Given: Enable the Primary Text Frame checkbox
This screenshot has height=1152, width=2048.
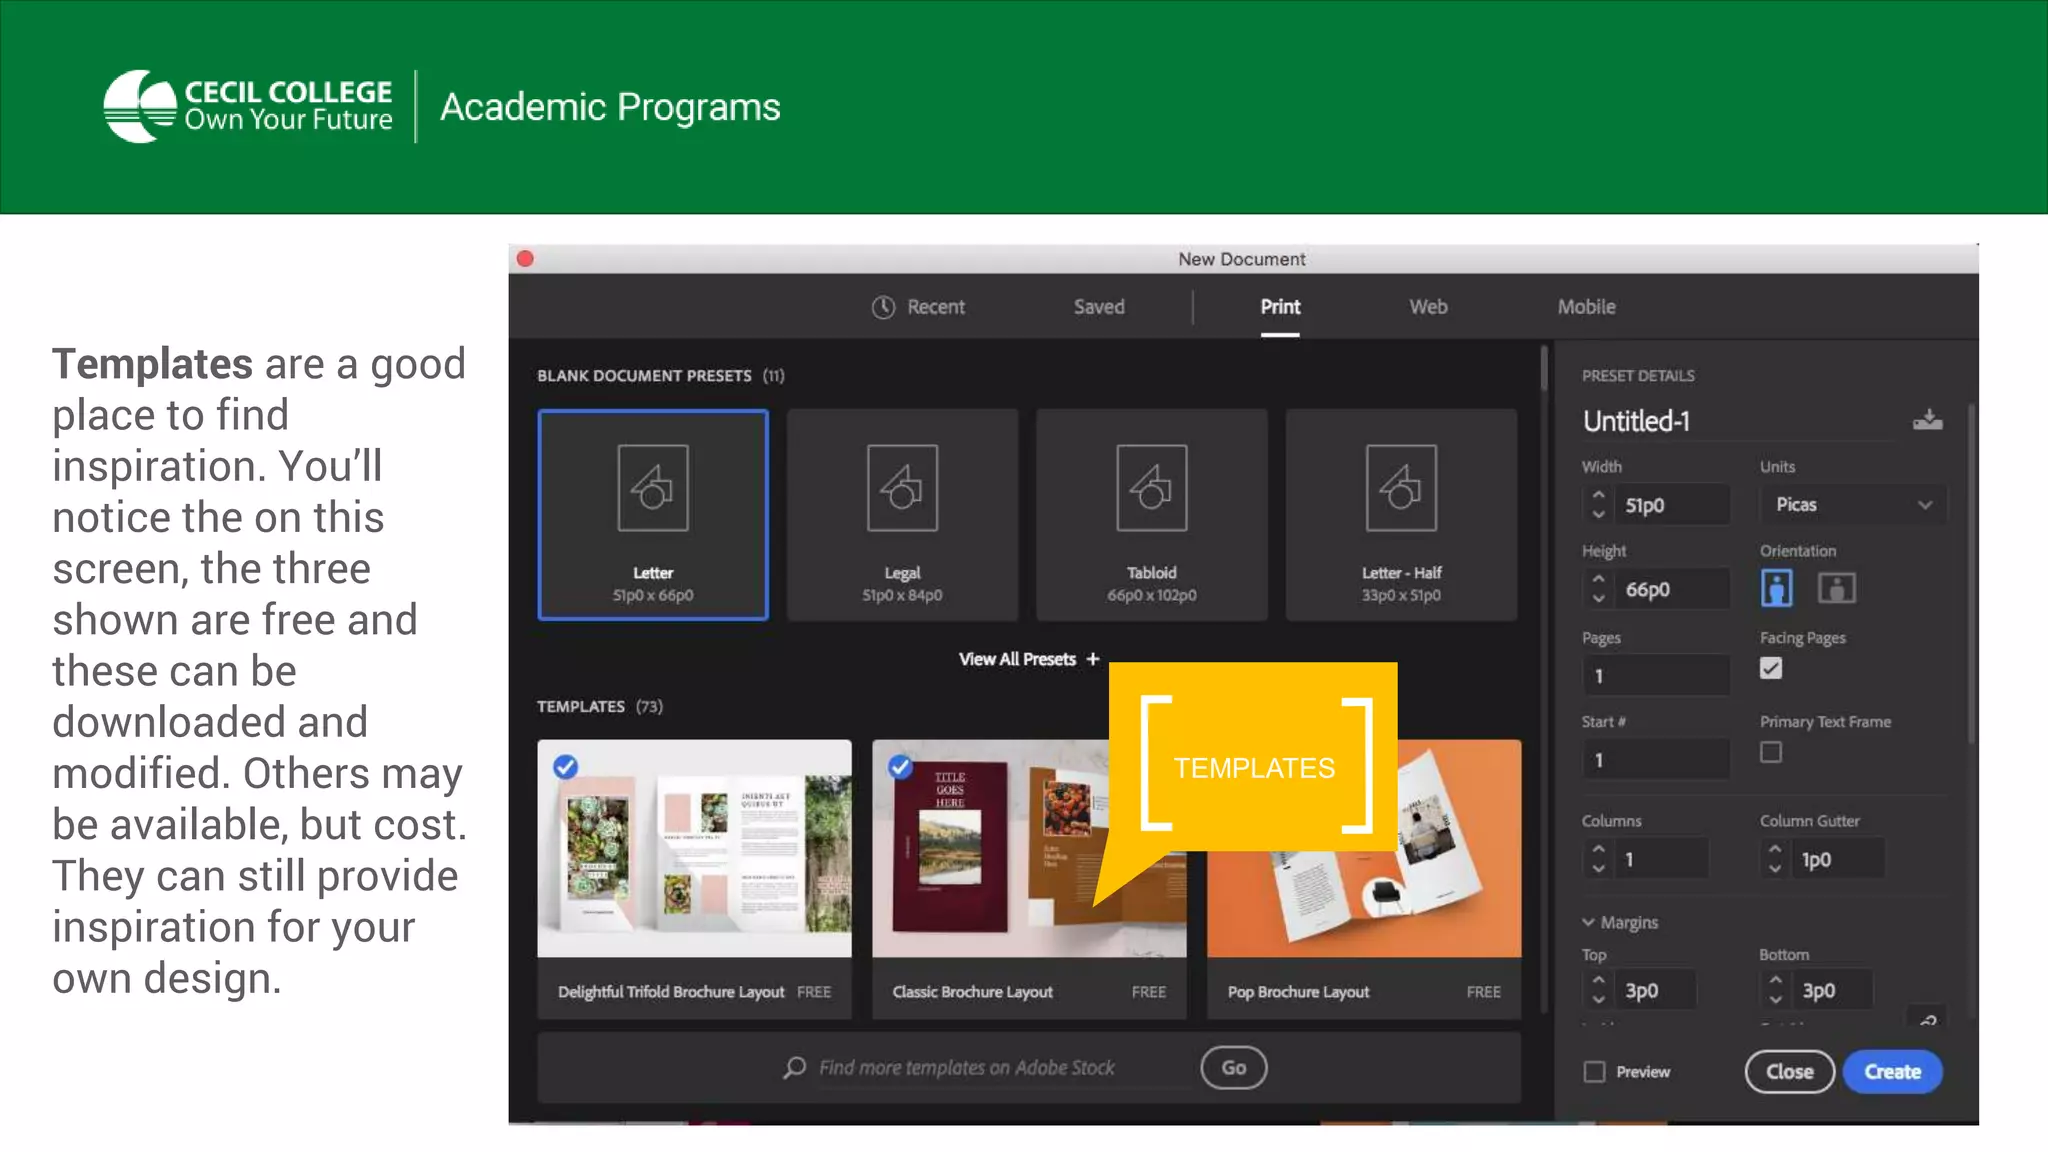Looking at the screenshot, I should point(1771,752).
